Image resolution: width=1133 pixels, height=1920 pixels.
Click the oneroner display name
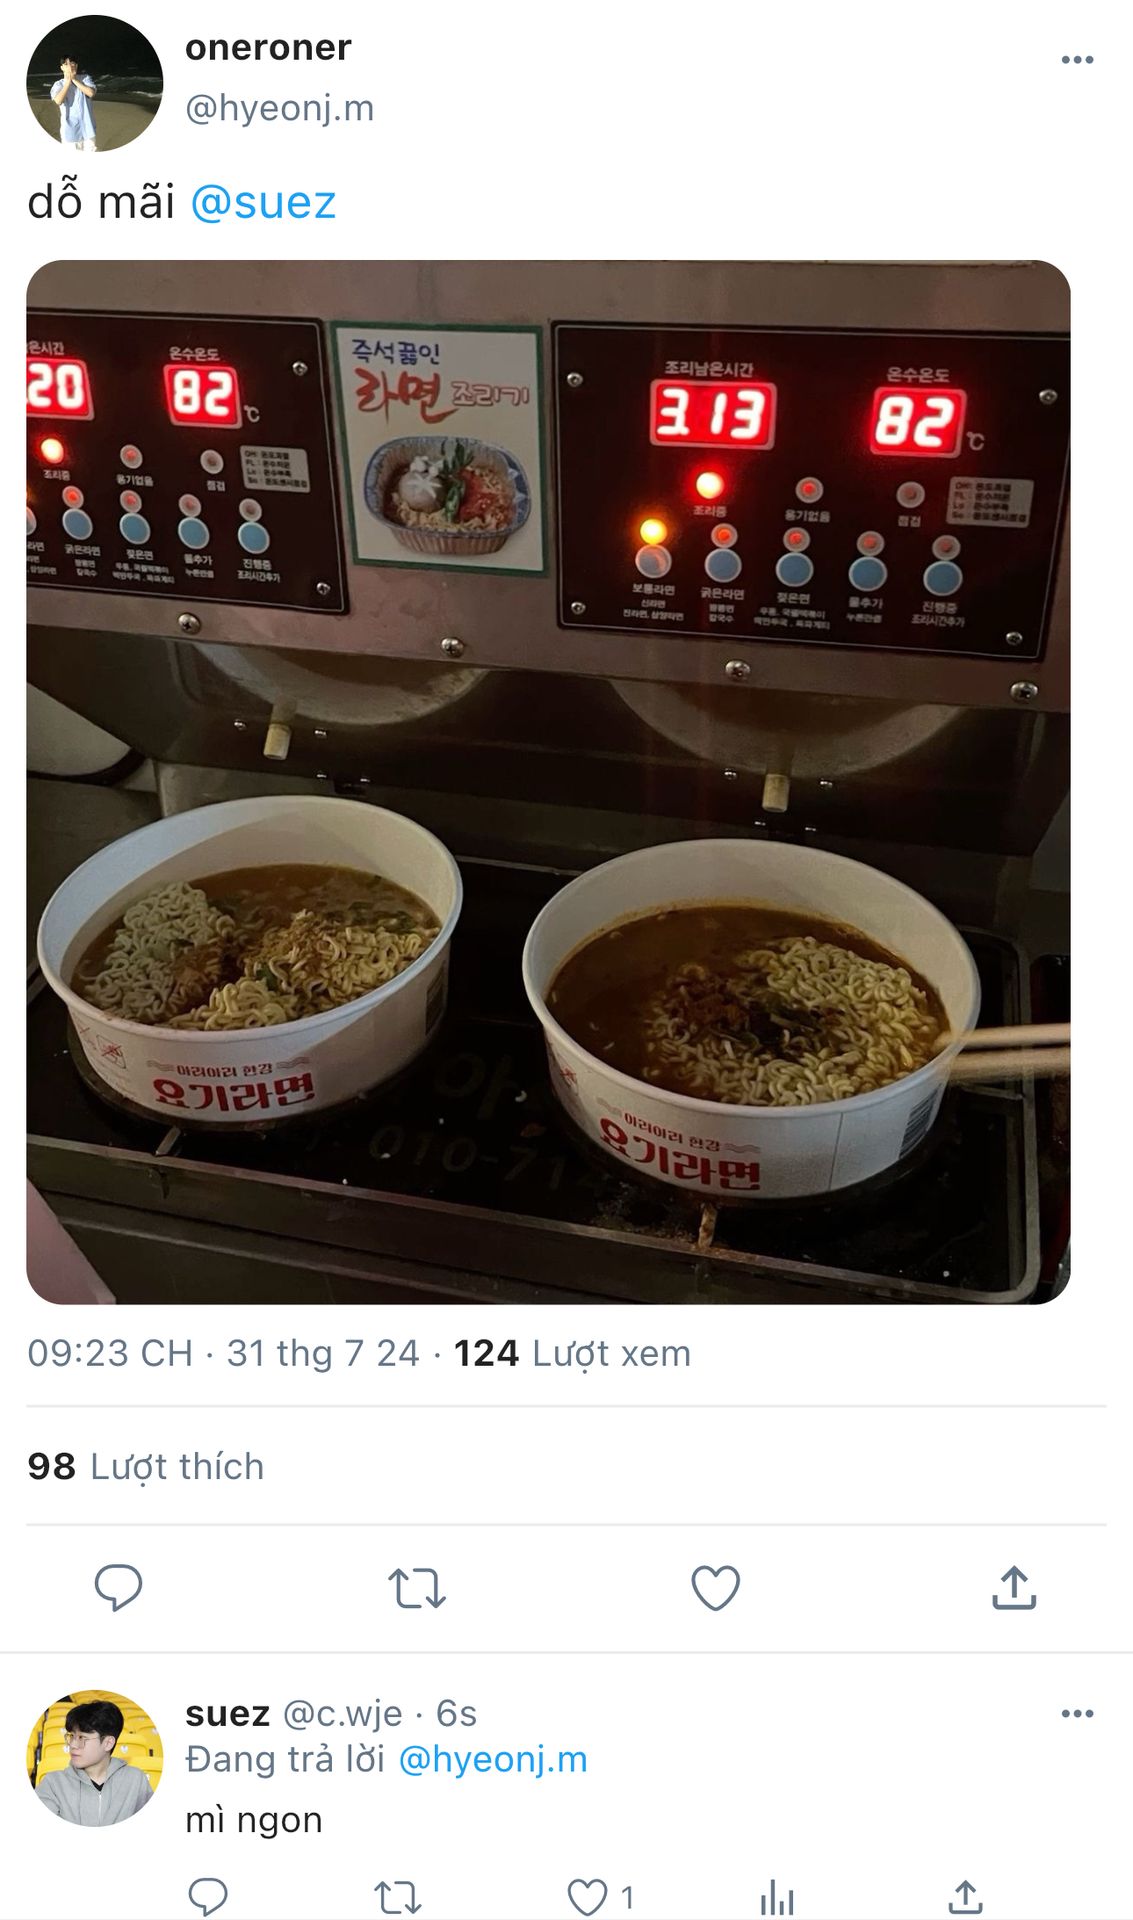click(x=268, y=48)
